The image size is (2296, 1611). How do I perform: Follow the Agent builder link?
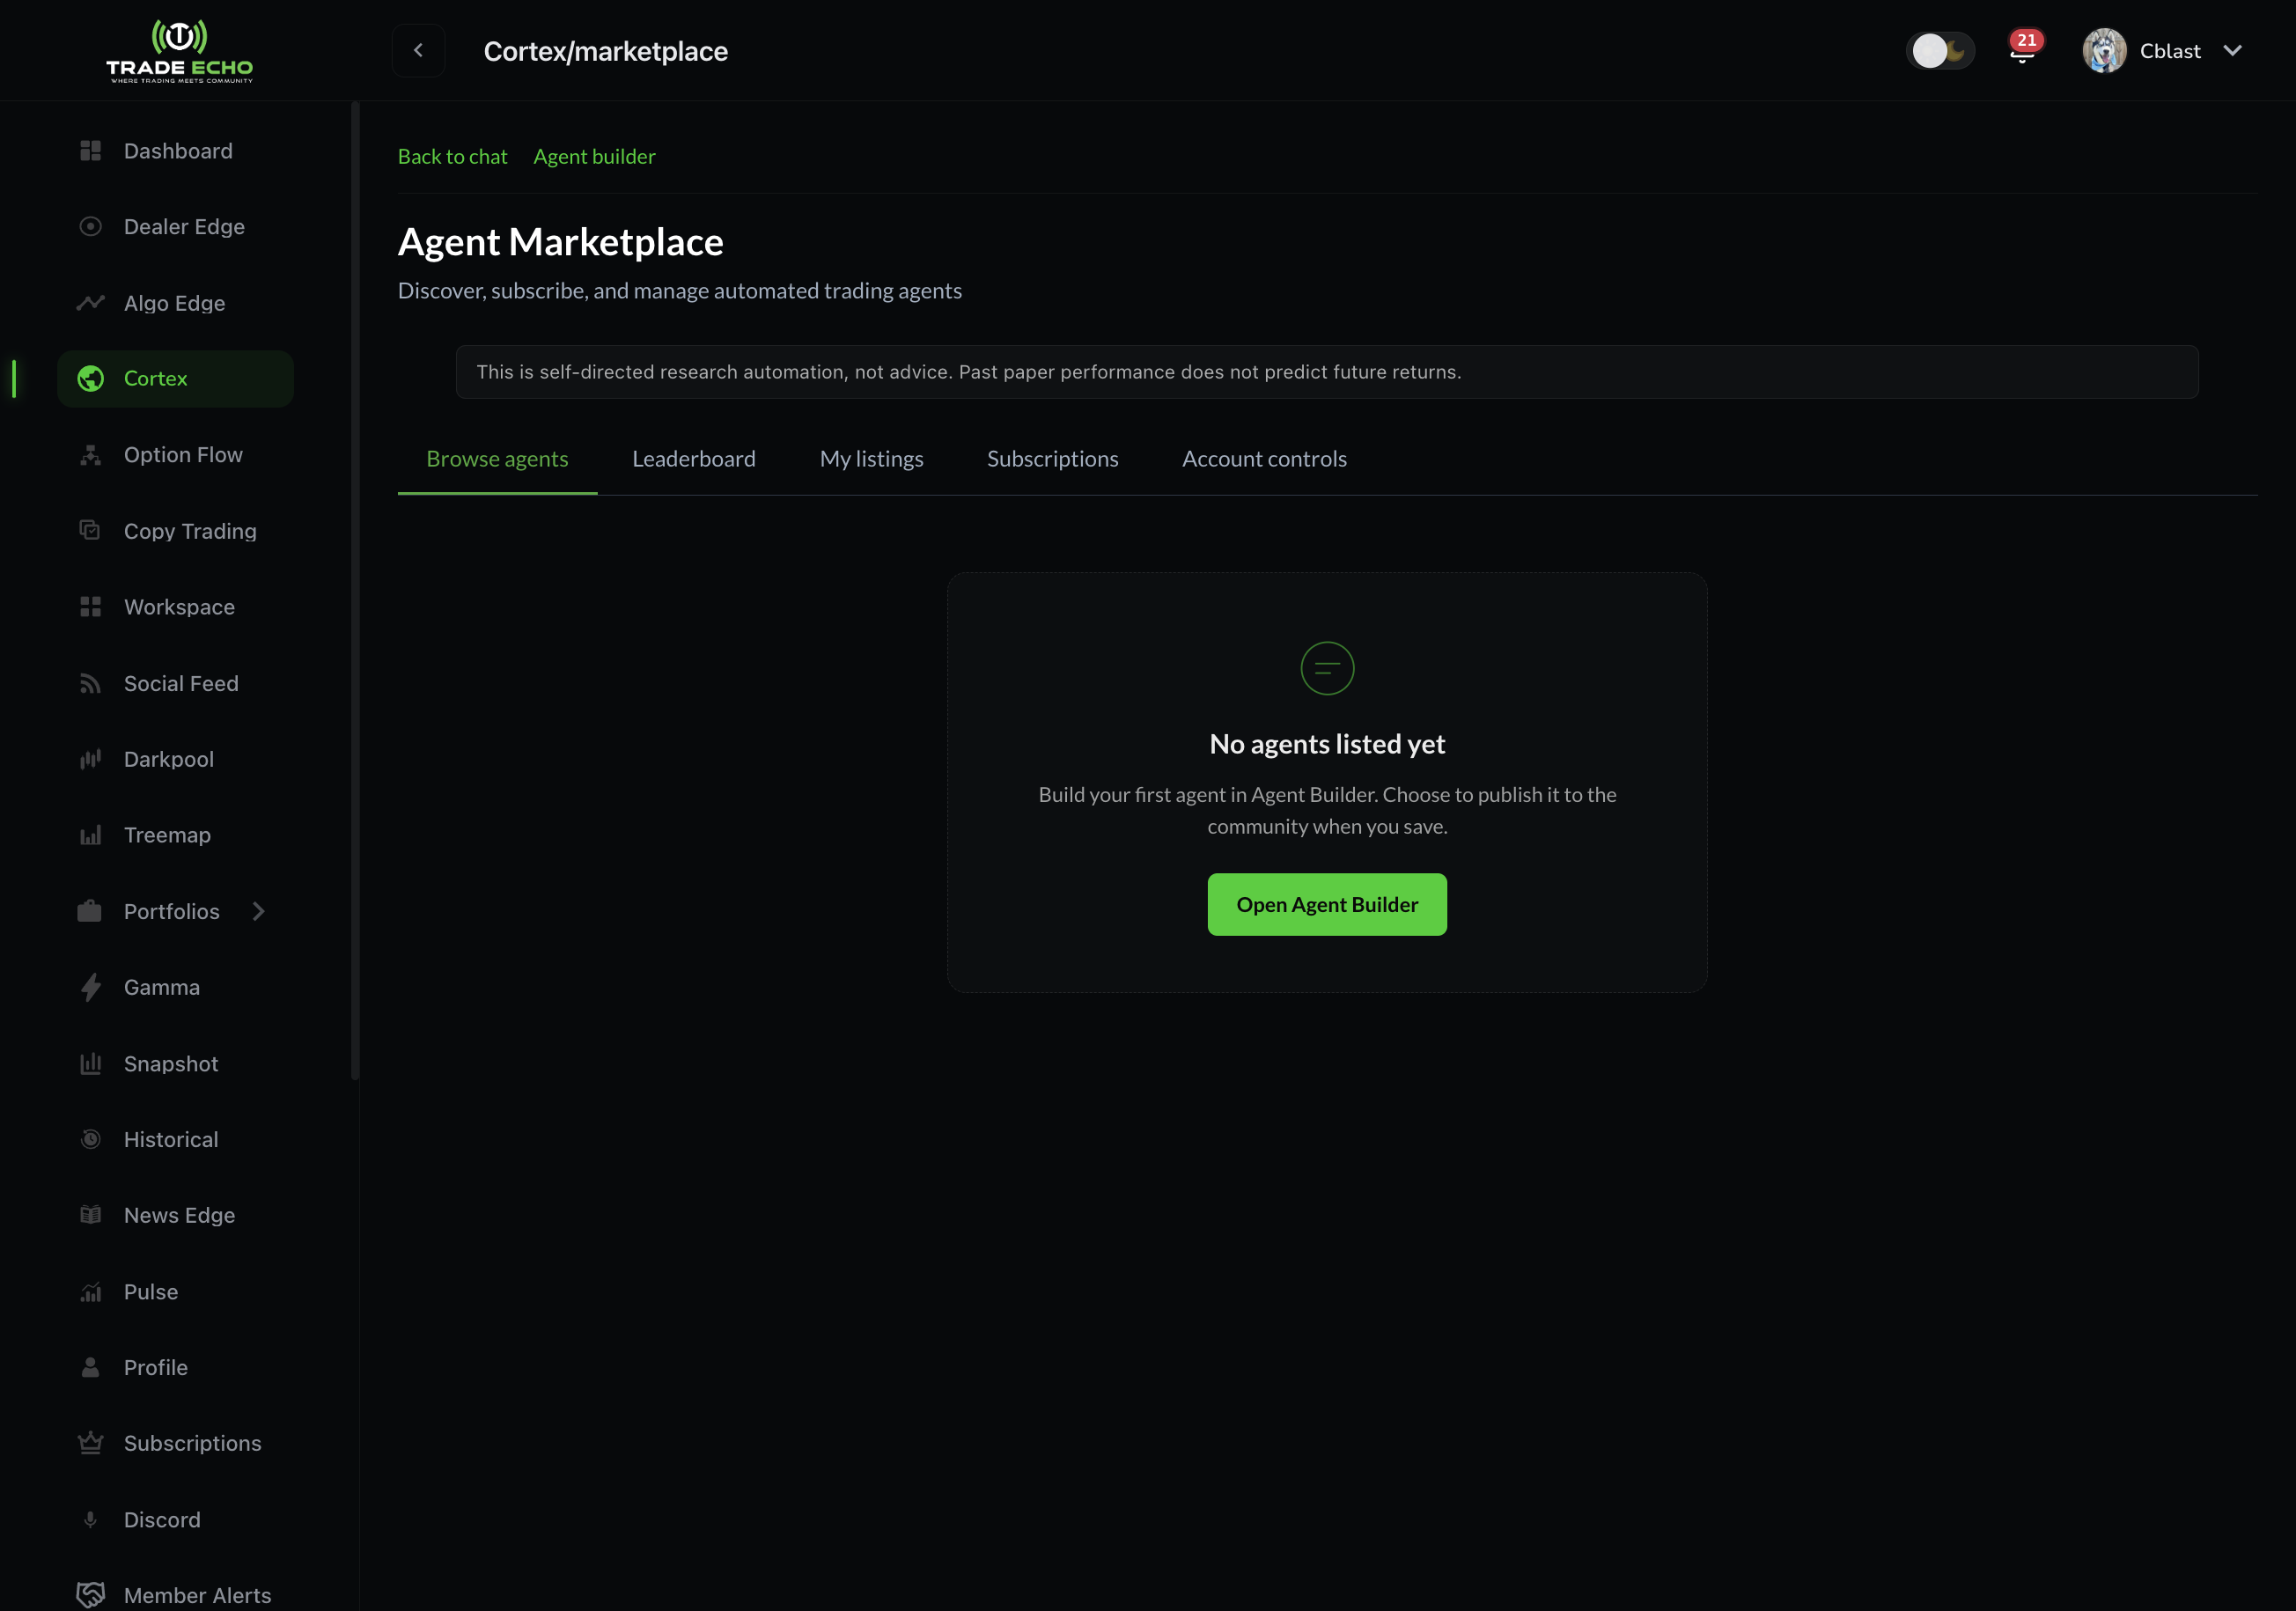(594, 157)
